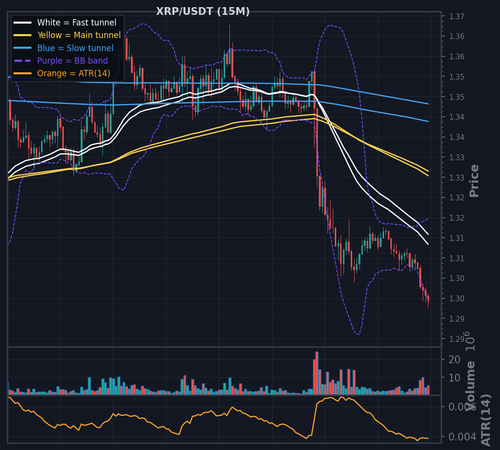Click the white line sample in legend
Image resolution: width=500 pixels, height=450 pixels.
click(22, 23)
